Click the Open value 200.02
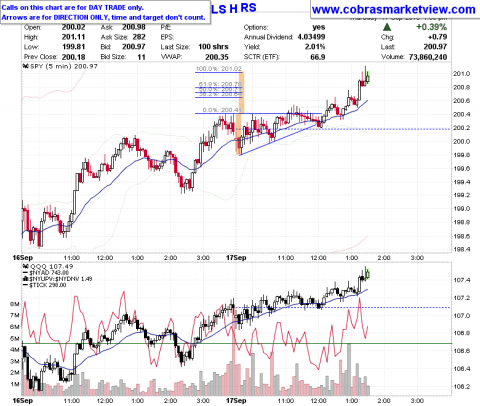Screen dimensions: 480x406 [73, 27]
